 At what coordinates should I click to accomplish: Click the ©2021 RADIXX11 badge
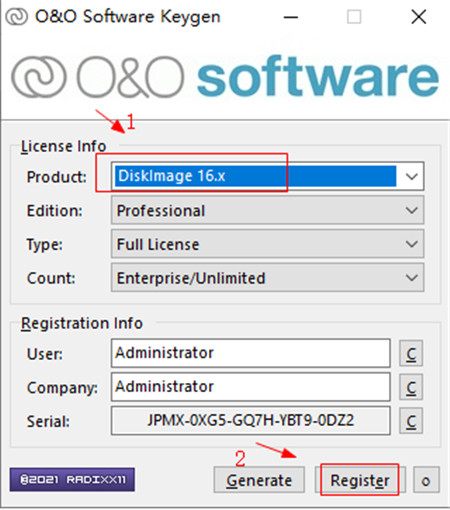[x=72, y=480]
